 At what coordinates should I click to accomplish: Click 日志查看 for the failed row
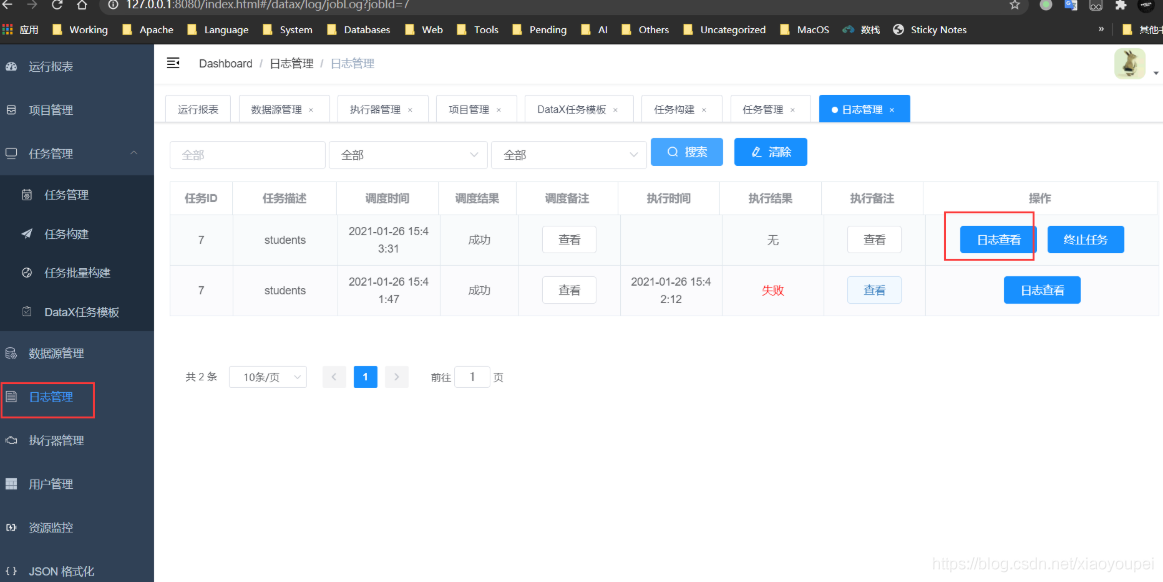pos(1042,290)
